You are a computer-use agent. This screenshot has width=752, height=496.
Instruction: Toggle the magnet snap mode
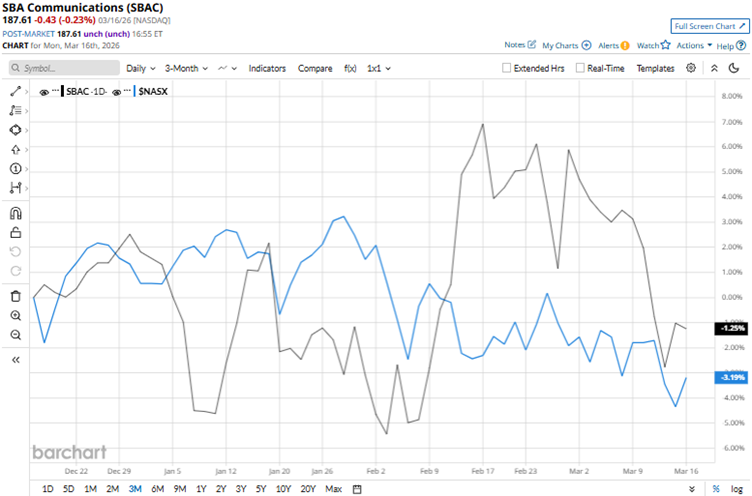coord(15,213)
